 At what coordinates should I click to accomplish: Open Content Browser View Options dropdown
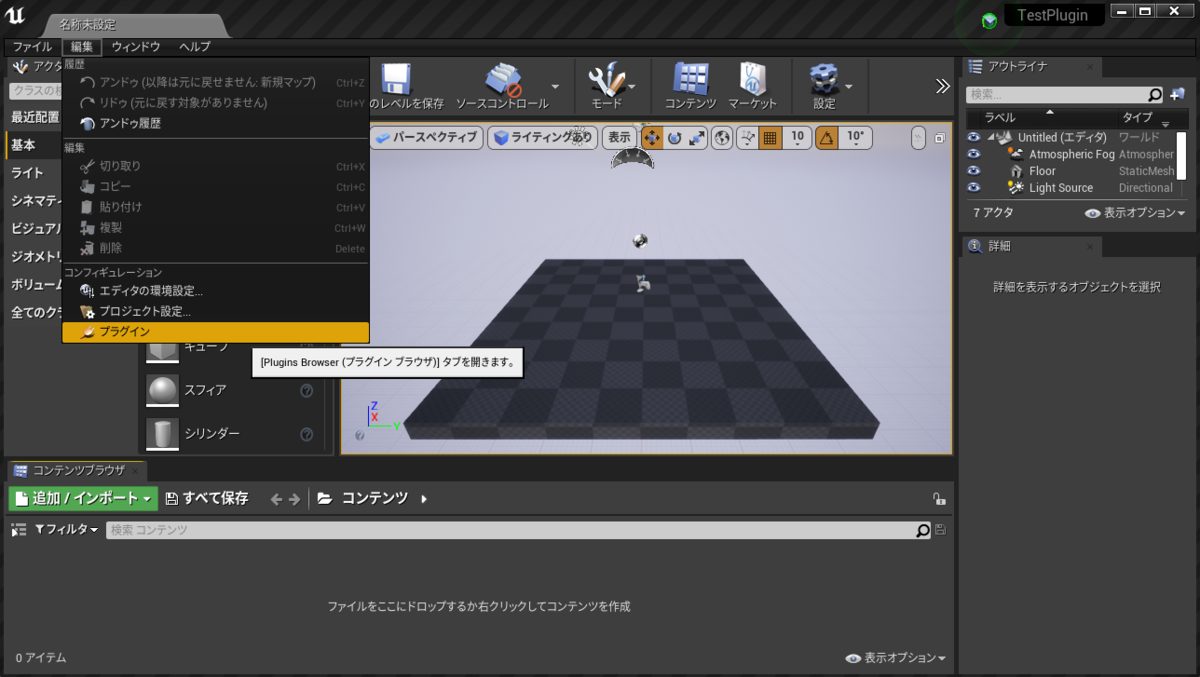point(895,658)
